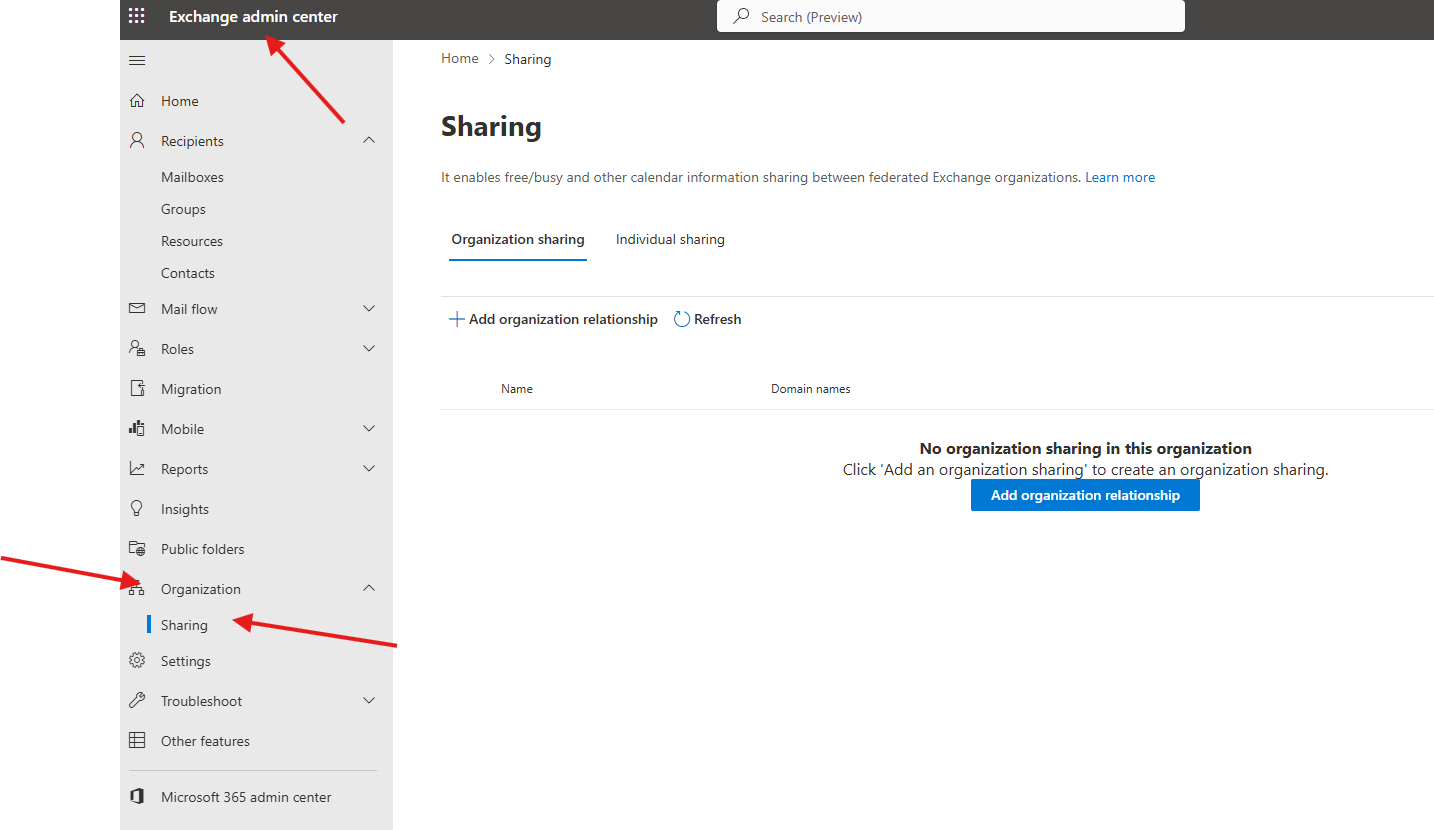Click the Mail flow envelope icon
Viewport: 1434px width, 830px height.
[137, 309]
